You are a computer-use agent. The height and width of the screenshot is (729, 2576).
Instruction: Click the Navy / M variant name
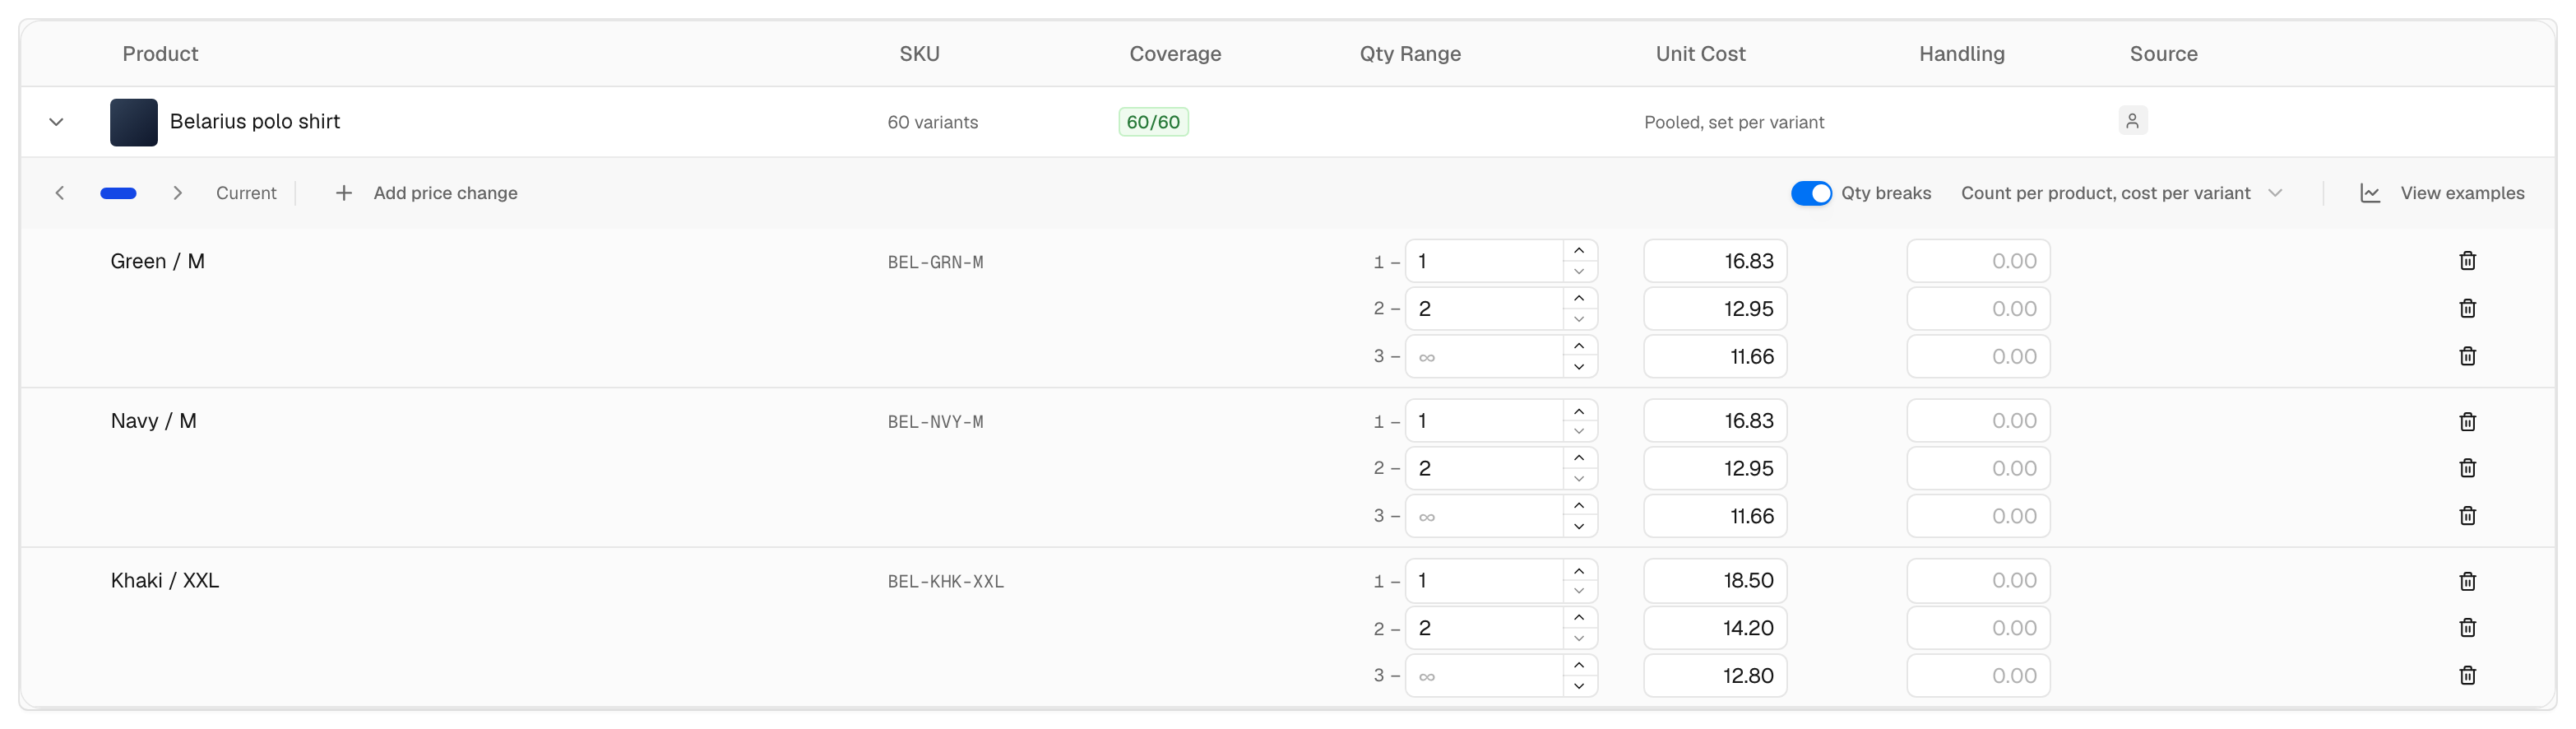[153, 421]
